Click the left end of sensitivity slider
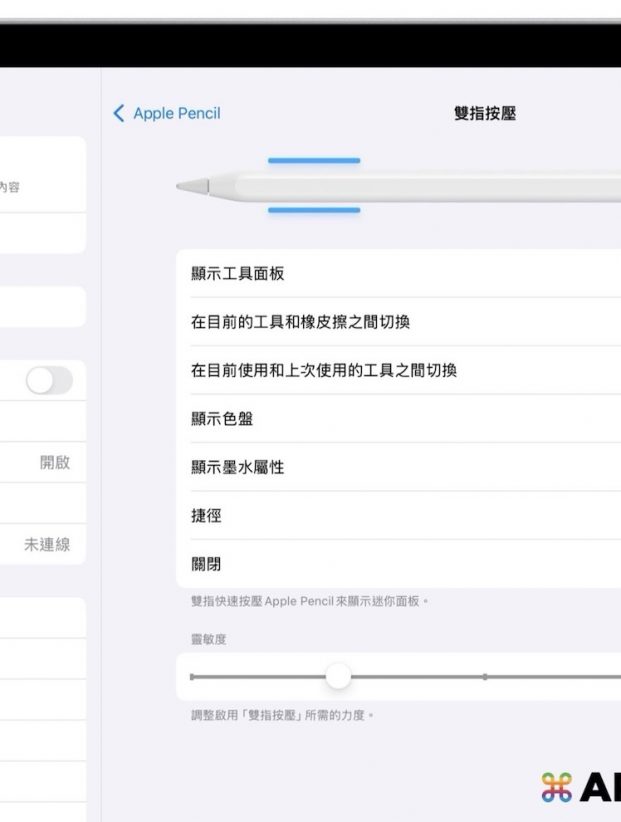This screenshot has width=621, height=822. click(x=193, y=677)
